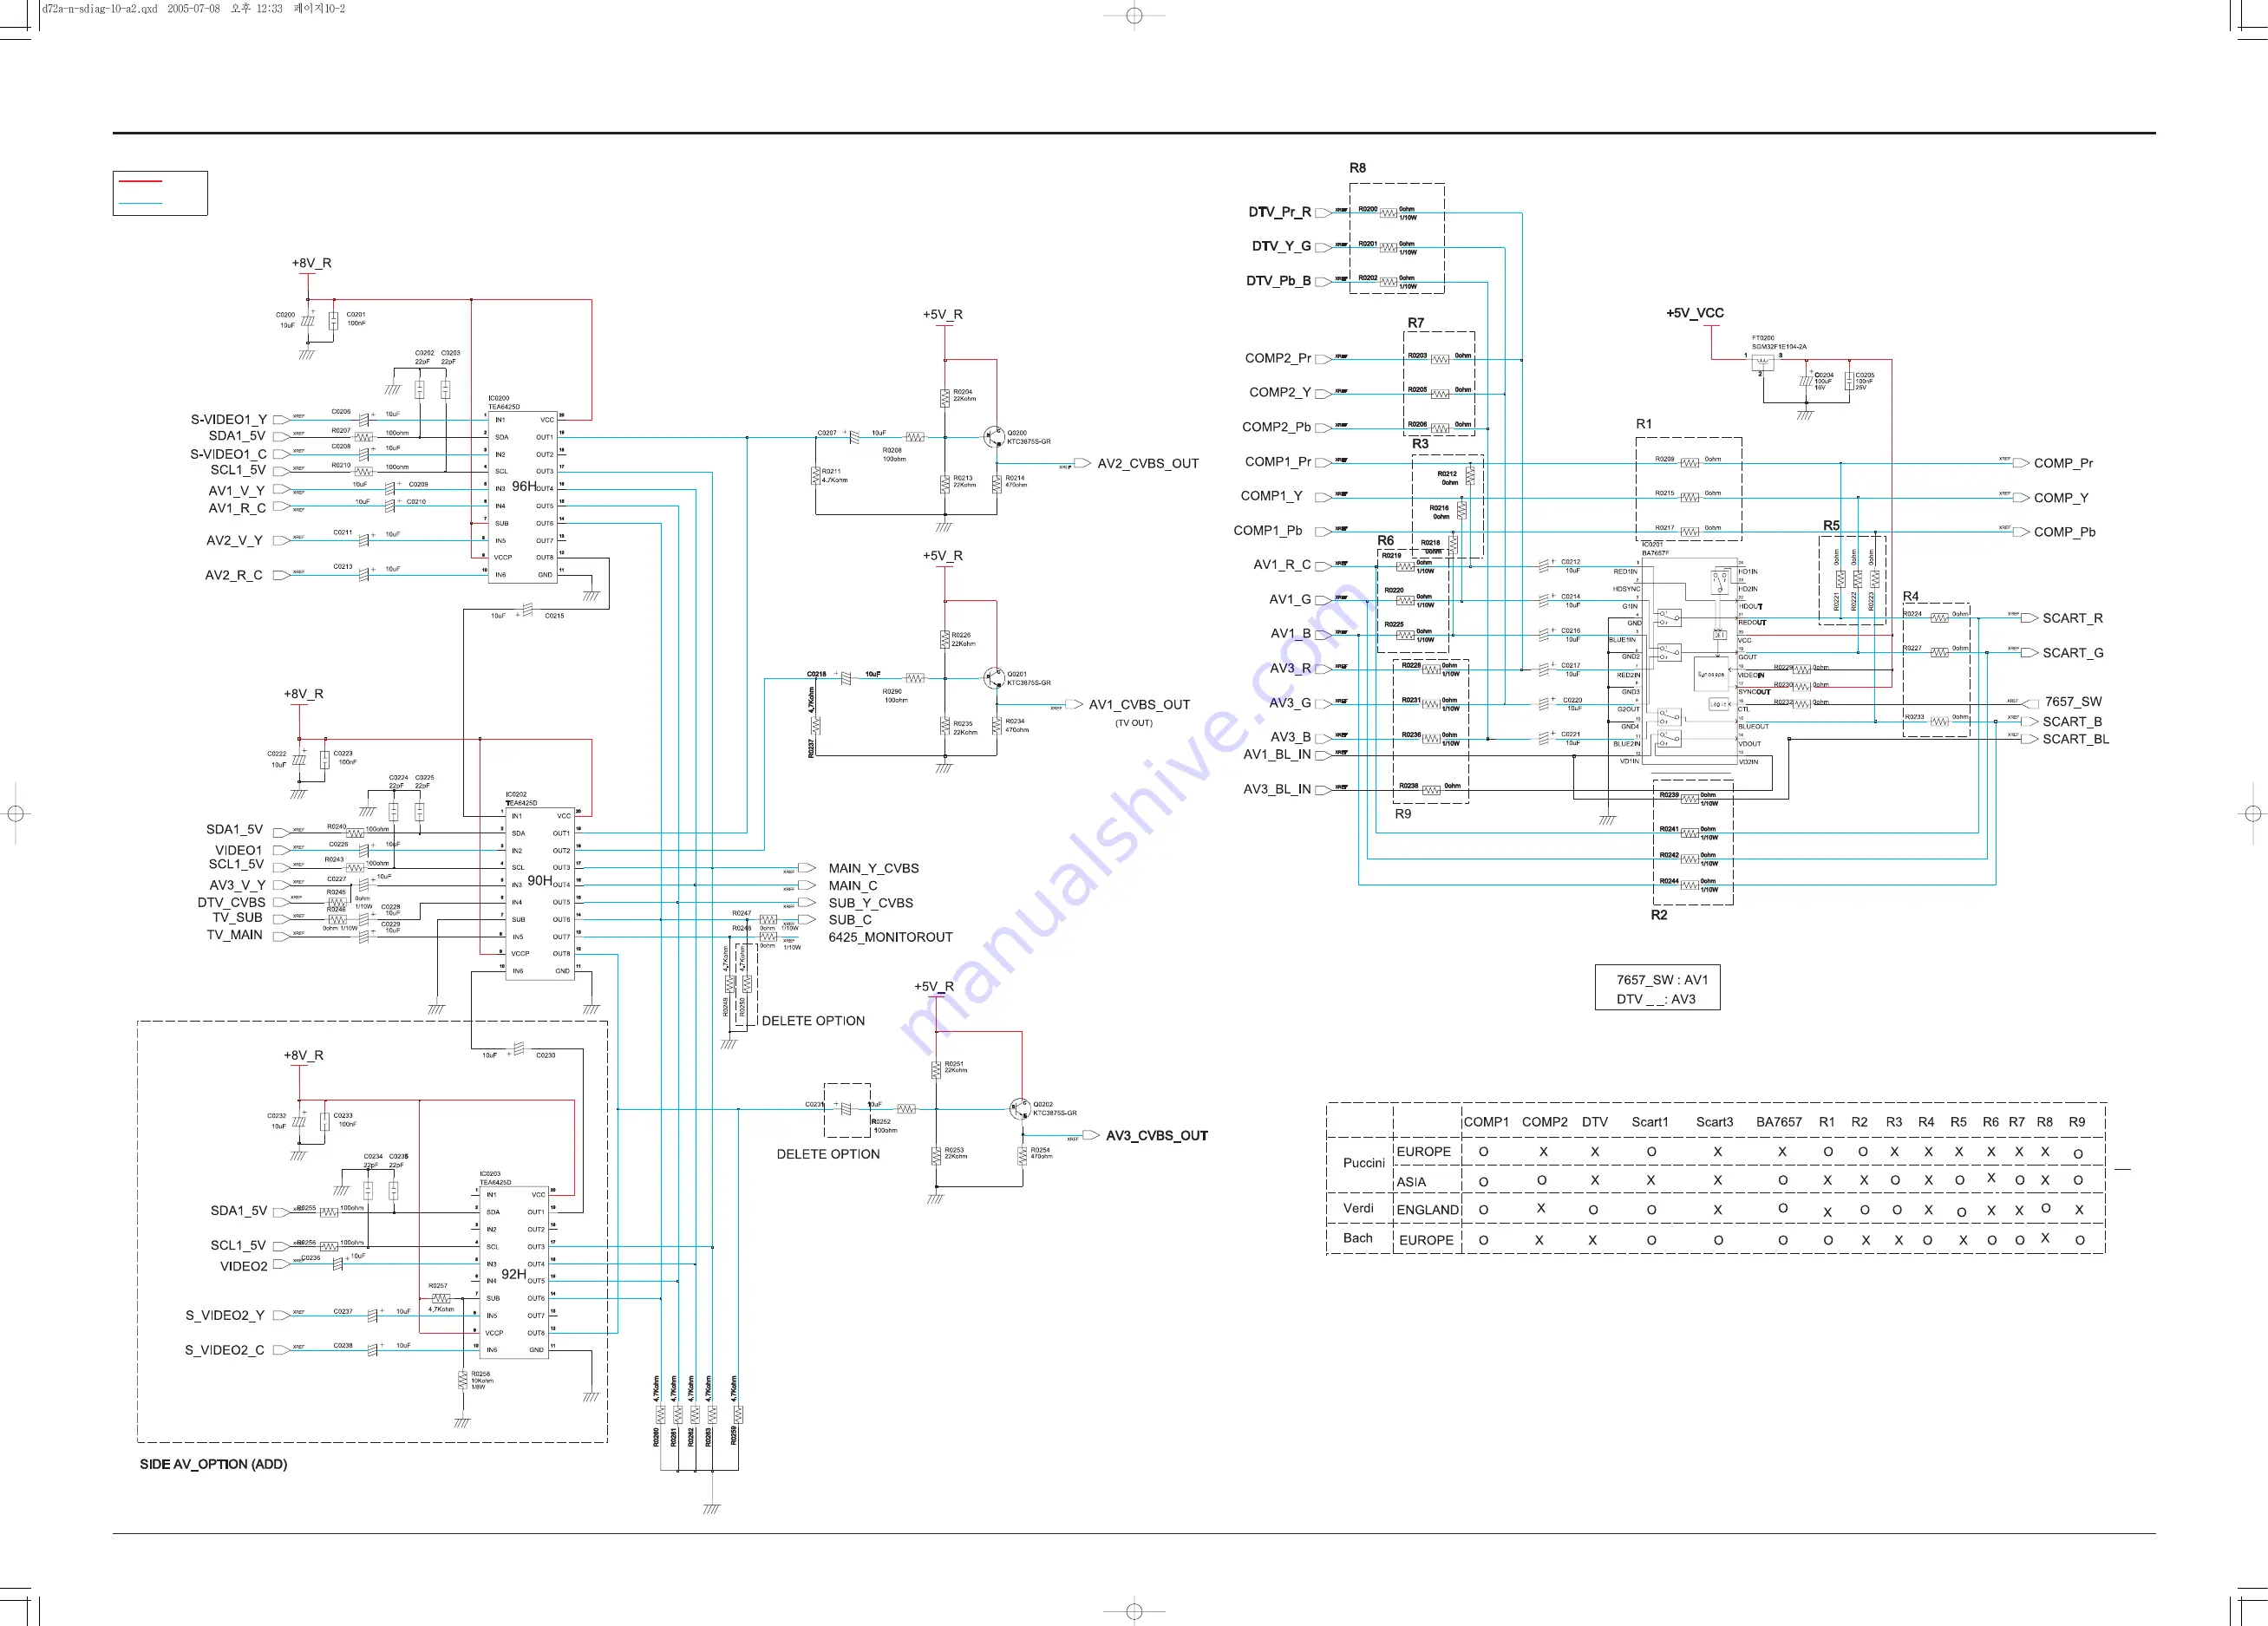Click the SCART_R output label
This screenshot has width=2268, height=1626.
(x=2072, y=618)
